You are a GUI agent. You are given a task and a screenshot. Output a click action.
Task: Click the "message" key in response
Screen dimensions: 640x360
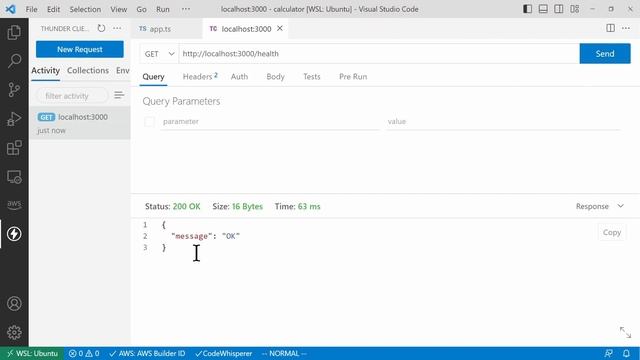191,236
